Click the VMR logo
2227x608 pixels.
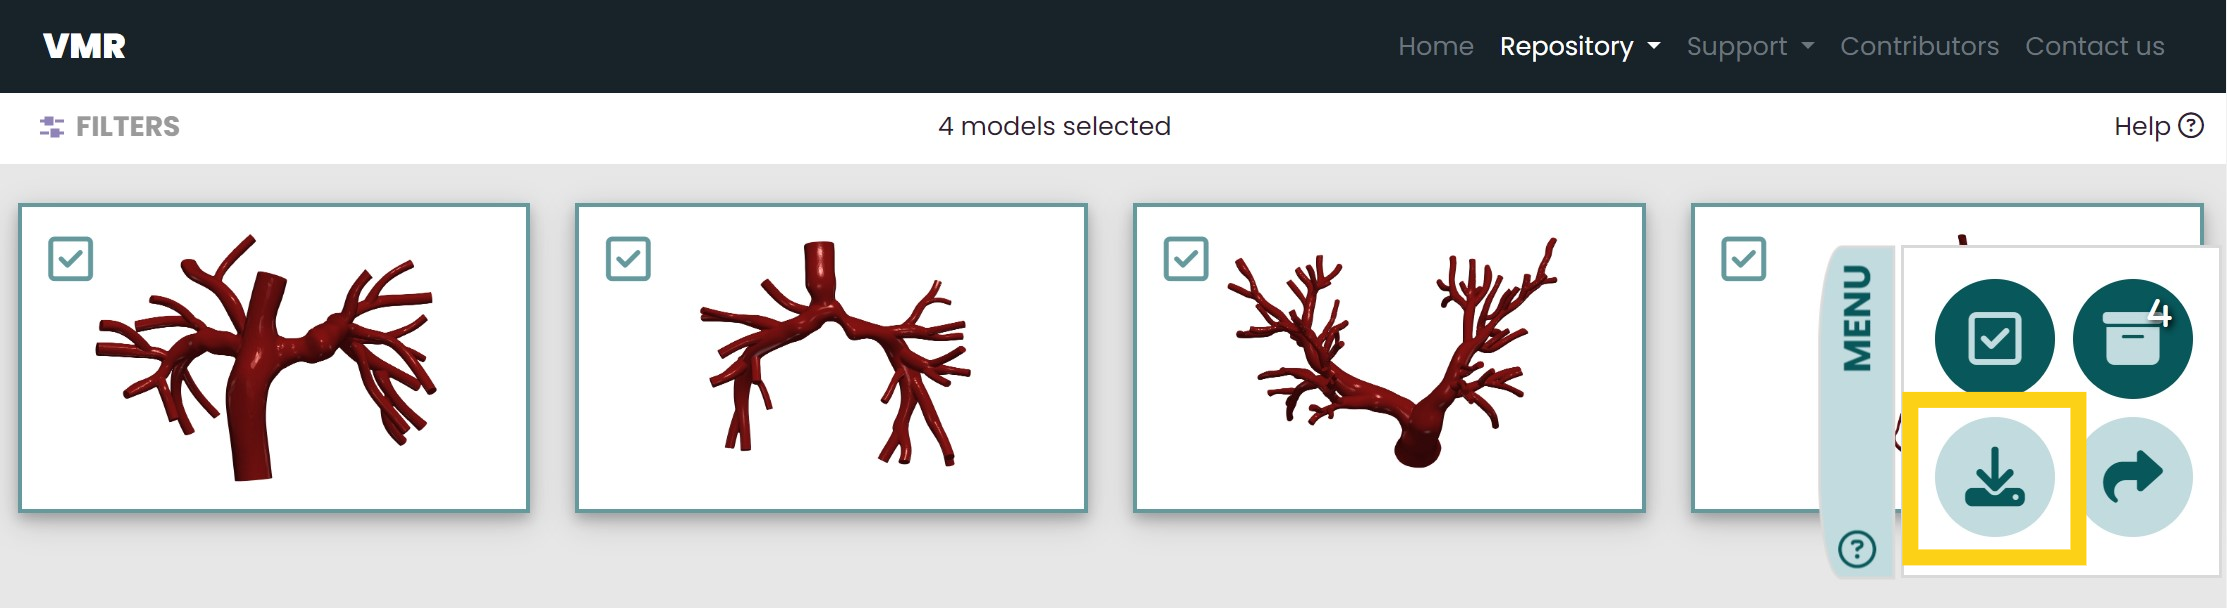click(x=84, y=46)
